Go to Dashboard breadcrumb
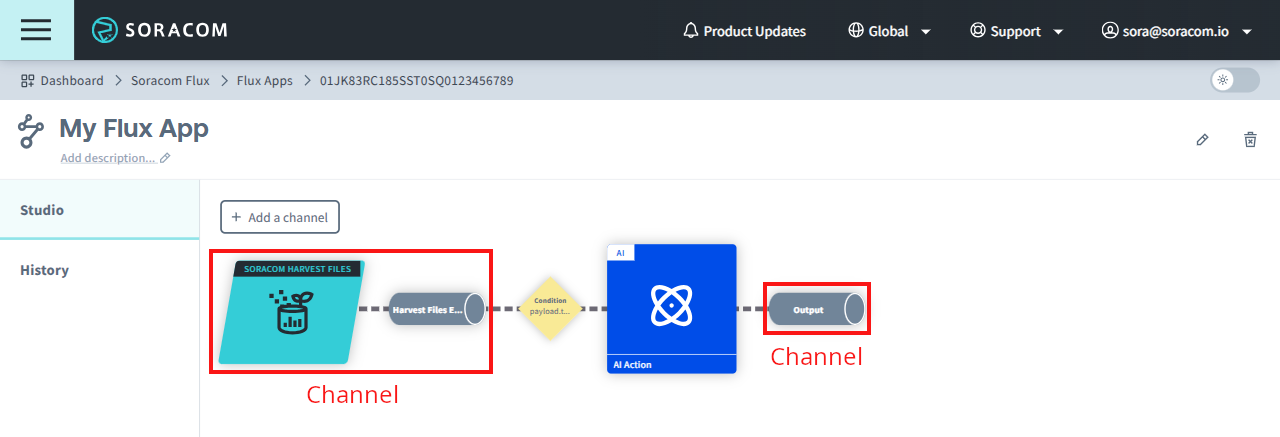 pyautogui.click(x=72, y=80)
